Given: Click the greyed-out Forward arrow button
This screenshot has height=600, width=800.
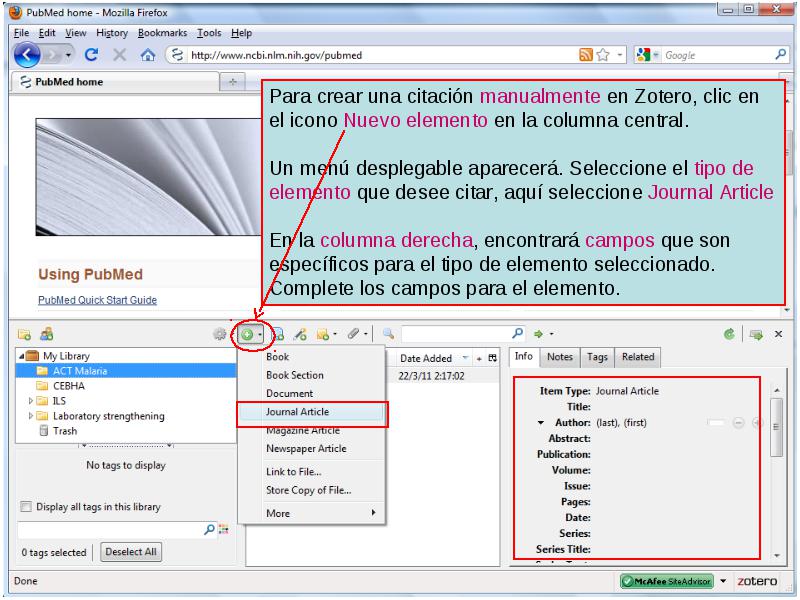Looking at the screenshot, I should click(52, 55).
